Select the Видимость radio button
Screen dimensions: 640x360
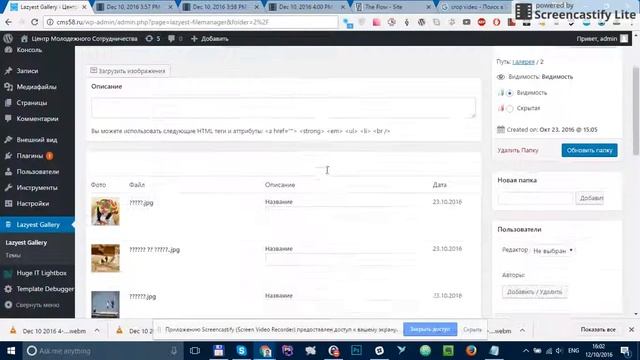click(510, 93)
